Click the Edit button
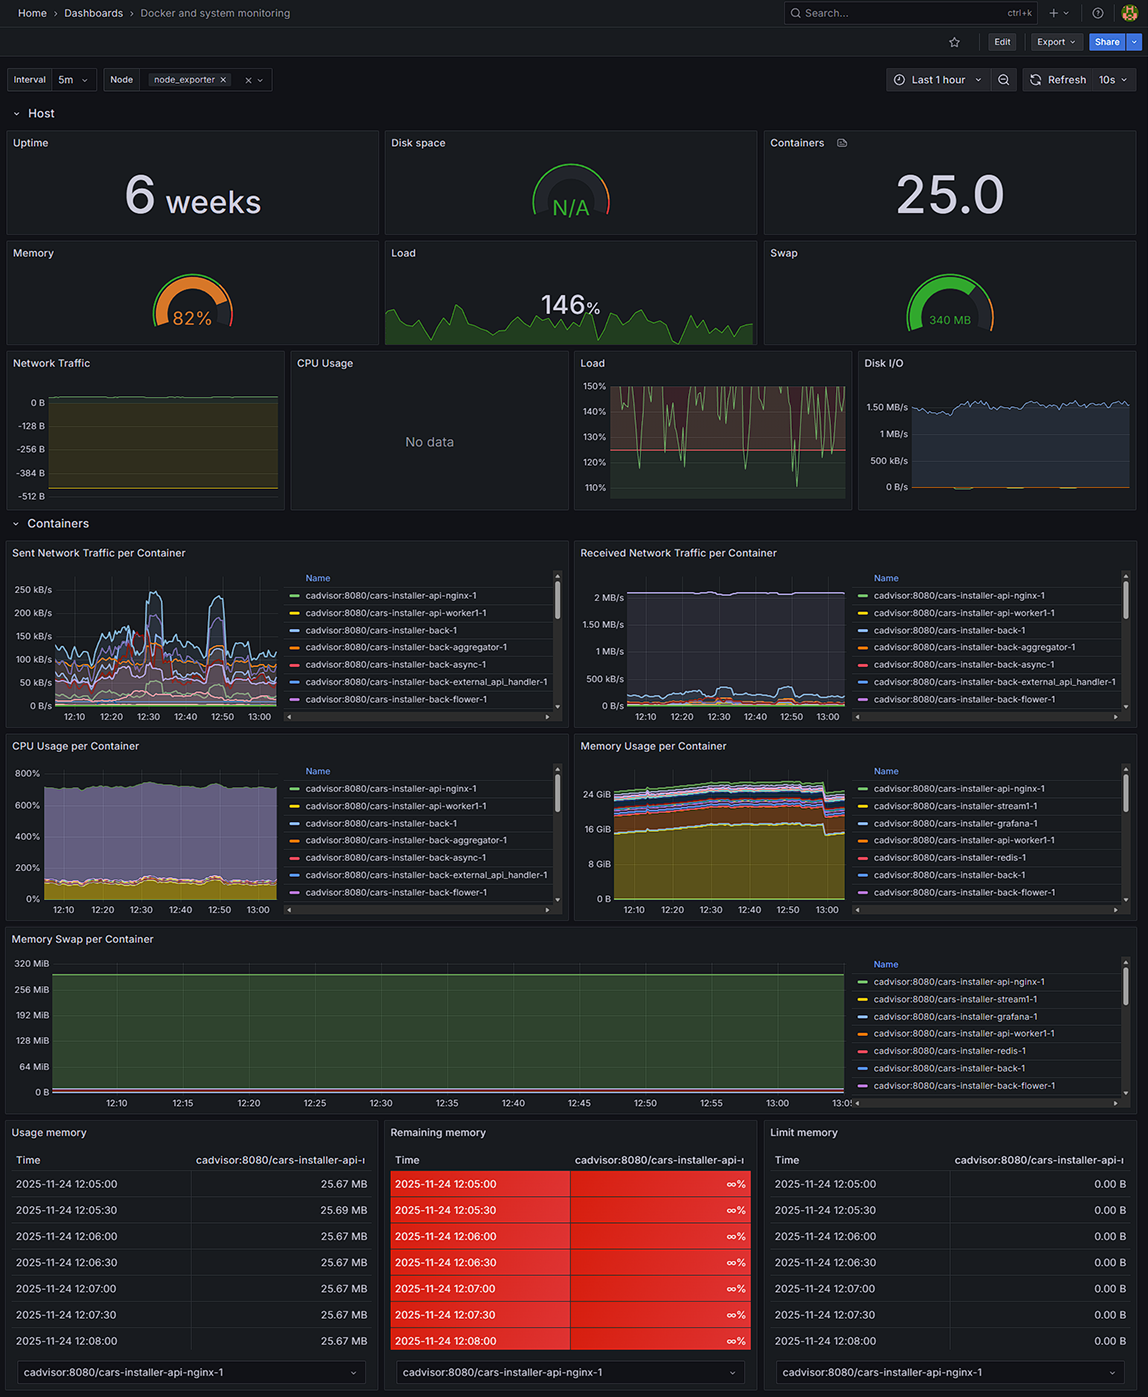Viewport: 1148px width, 1397px height. tap(1001, 42)
